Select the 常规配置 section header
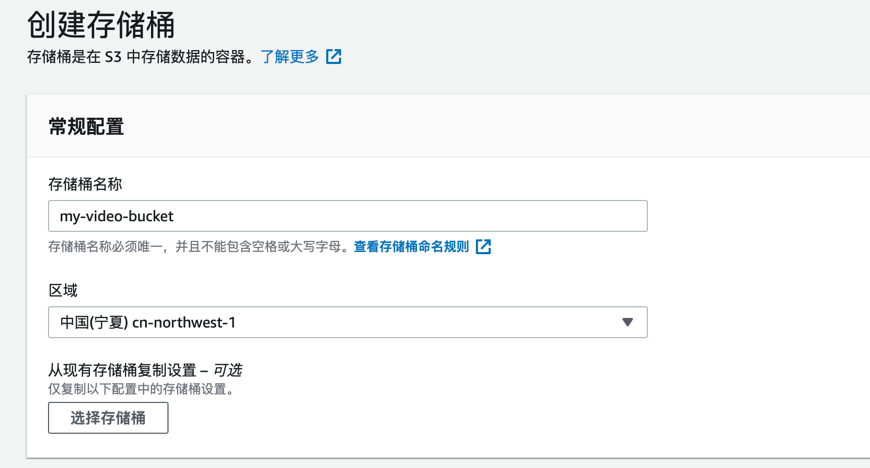 click(86, 127)
